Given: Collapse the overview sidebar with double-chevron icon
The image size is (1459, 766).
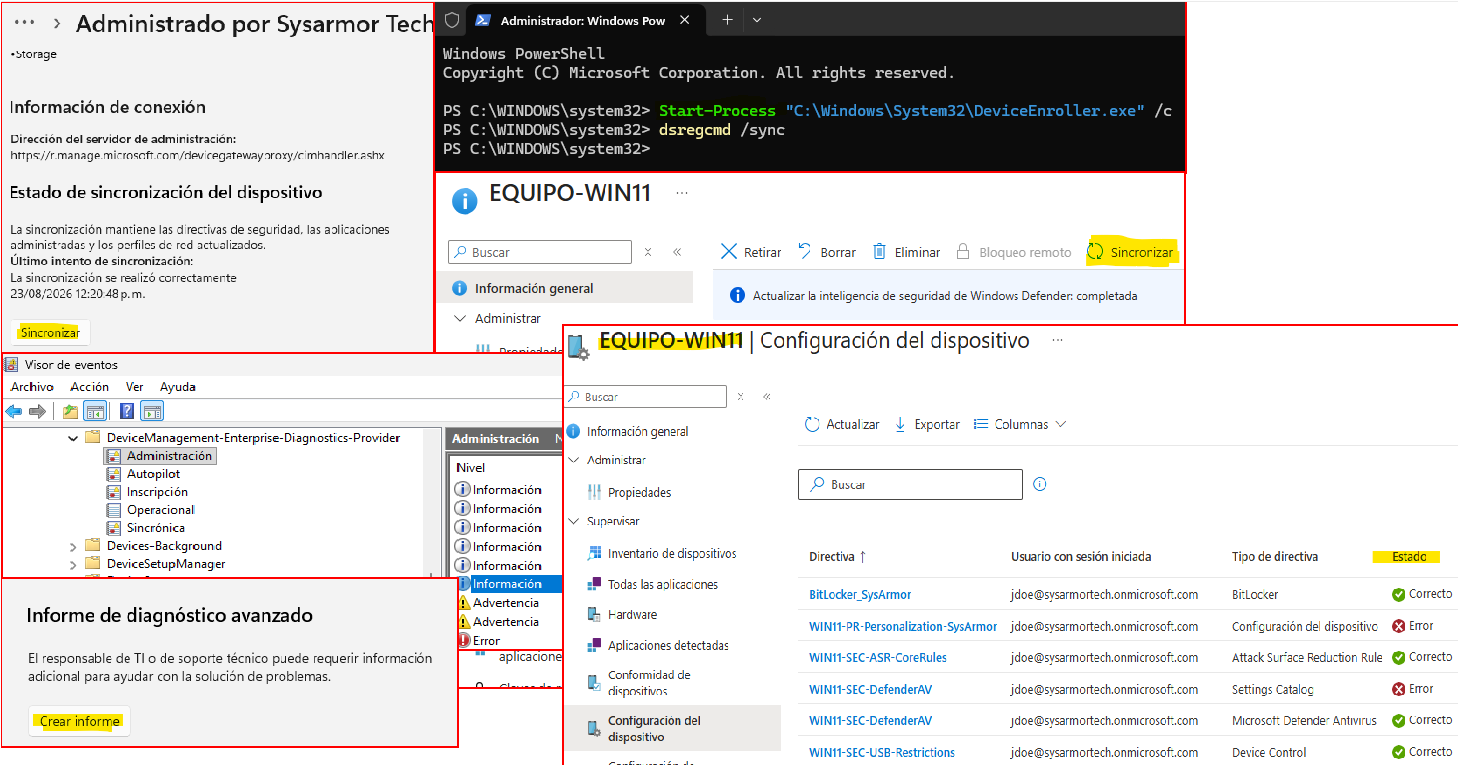Looking at the screenshot, I should (677, 253).
